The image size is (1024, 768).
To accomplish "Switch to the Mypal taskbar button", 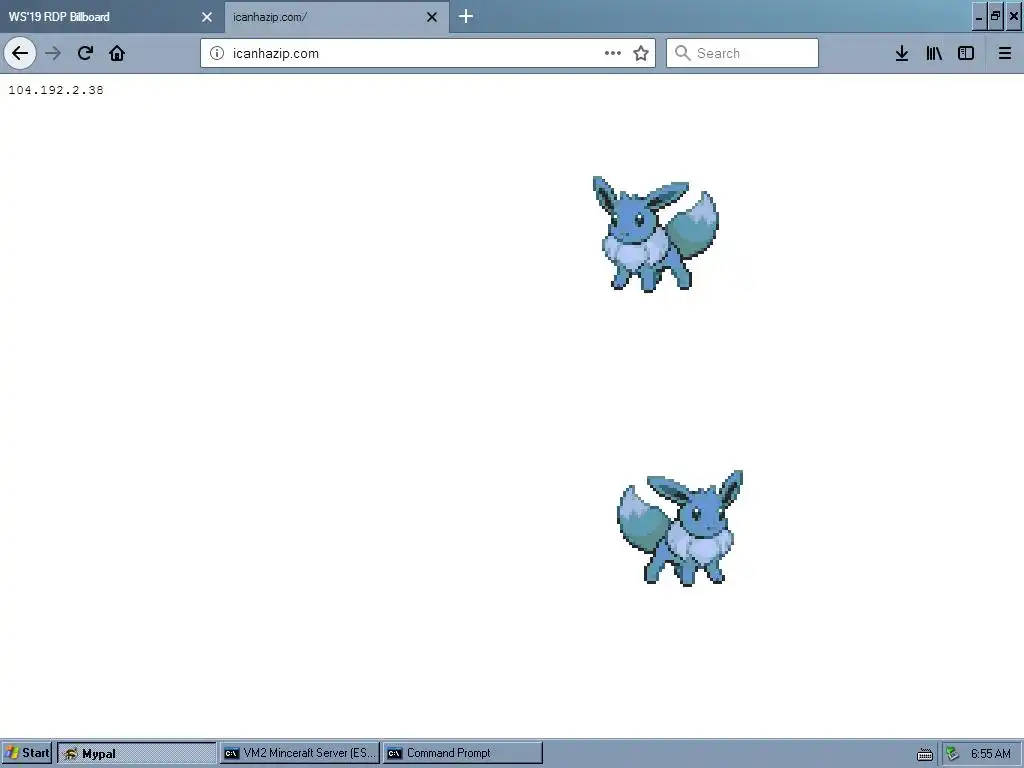I will click(136, 753).
